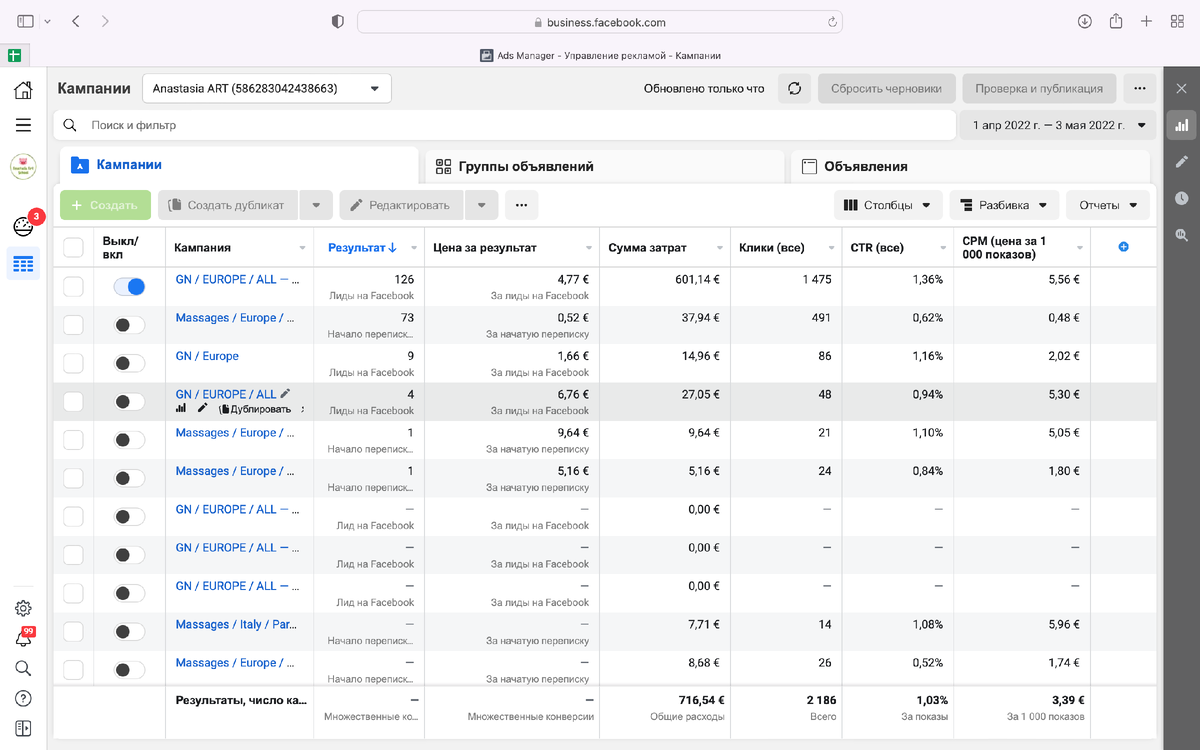Image resolution: width=1200 pixels, height=750 pixels.
Task: Toggle on Massages / Europe campaign with 73 results
Action: click(129, 325)
